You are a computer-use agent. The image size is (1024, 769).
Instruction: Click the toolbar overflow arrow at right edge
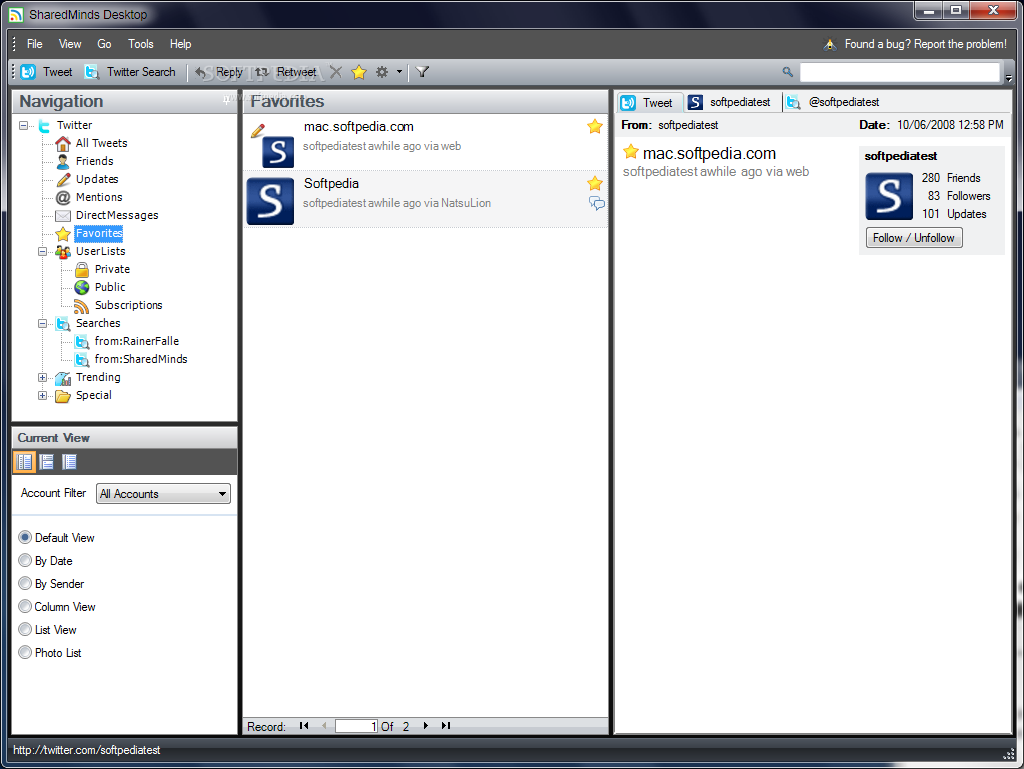(x=1009, y=78)
